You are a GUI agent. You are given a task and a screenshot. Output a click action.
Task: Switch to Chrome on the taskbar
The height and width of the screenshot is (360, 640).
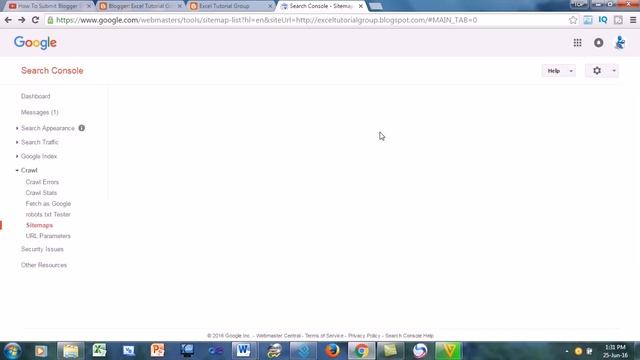(361, 351)
